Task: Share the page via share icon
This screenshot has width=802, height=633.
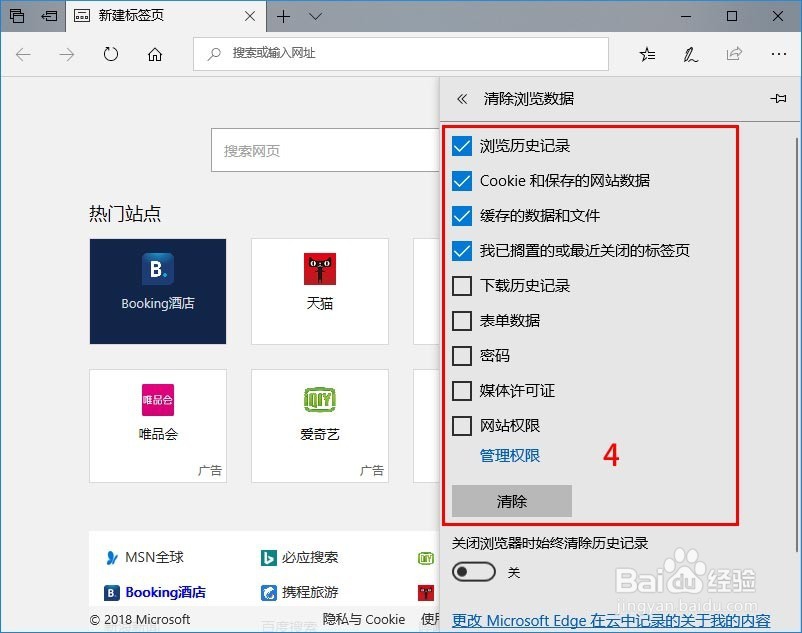Action: [734, 54]
